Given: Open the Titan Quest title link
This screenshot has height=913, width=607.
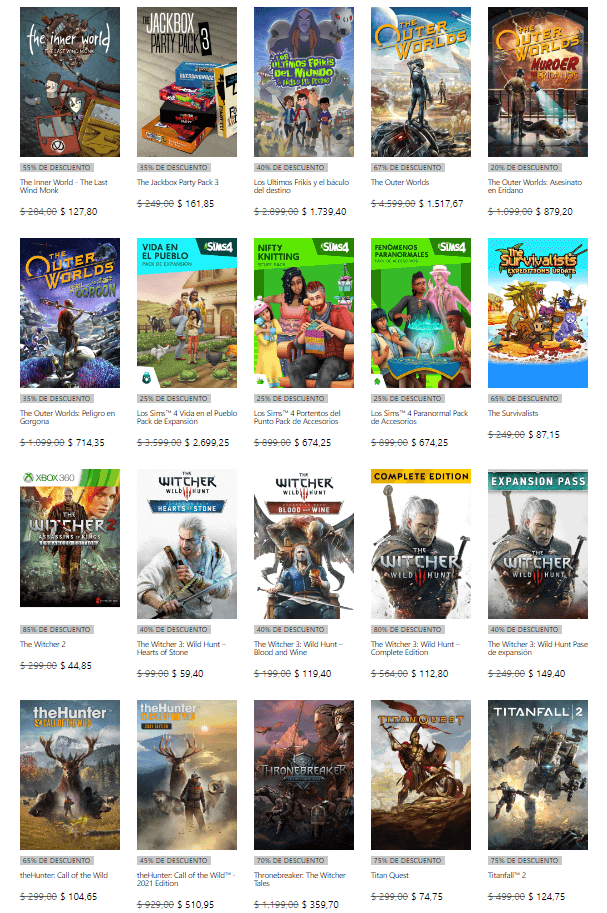Looking at the screenshot, I should [390, 875].
